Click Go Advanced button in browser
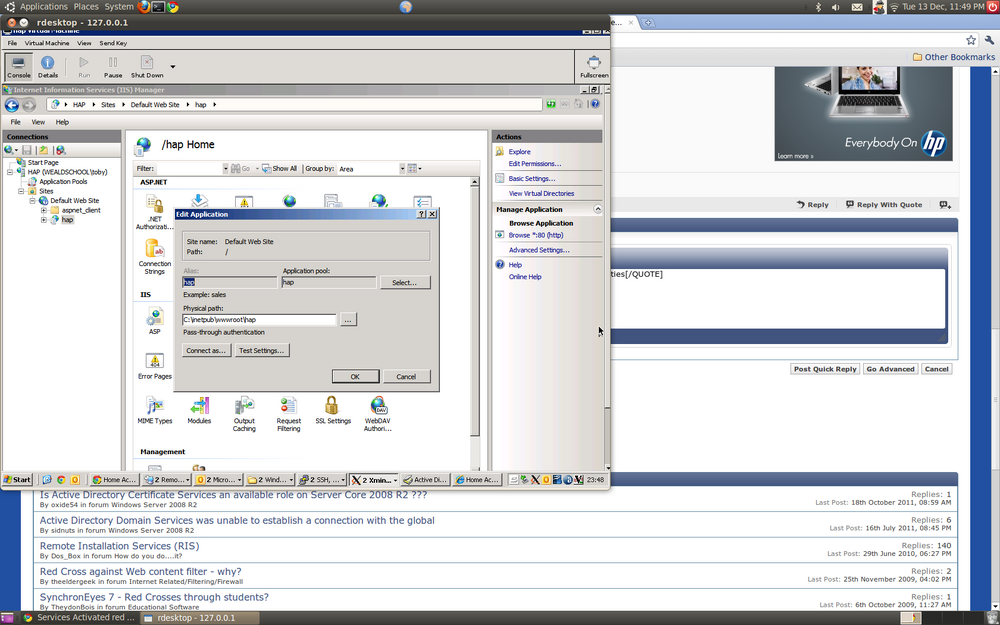 [890, 369]
